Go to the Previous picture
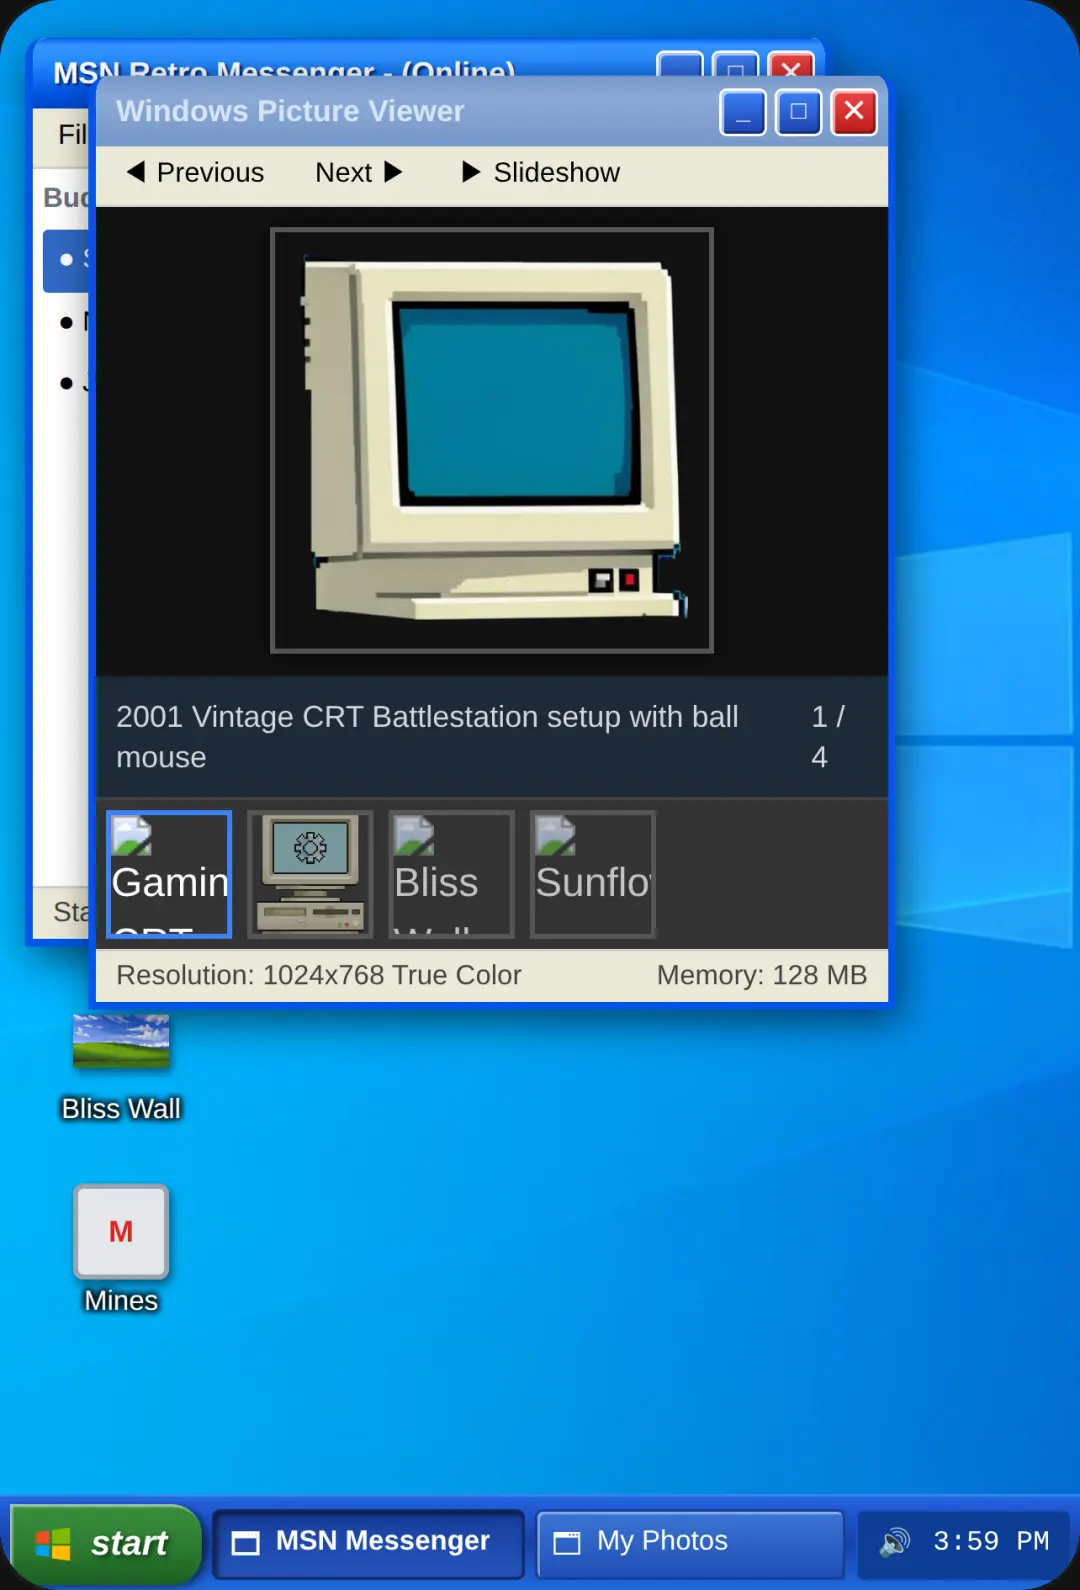Viewport: 1080px width, 1590px height. coord(195,173)
